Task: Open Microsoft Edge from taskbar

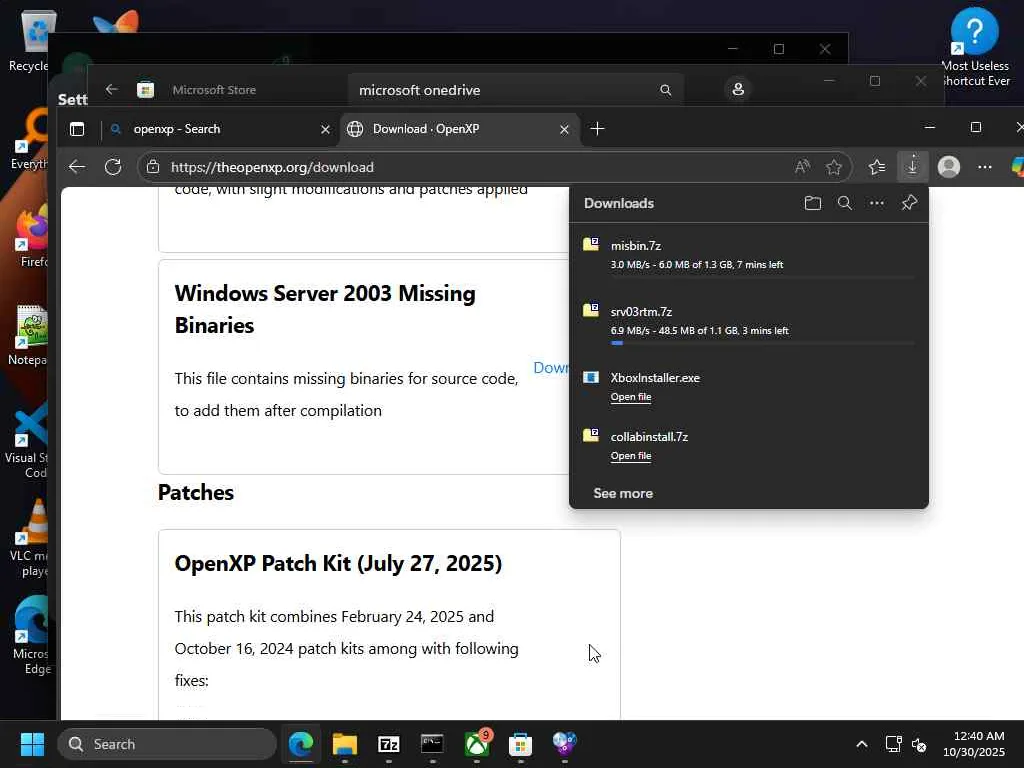Action: point(301,744)
